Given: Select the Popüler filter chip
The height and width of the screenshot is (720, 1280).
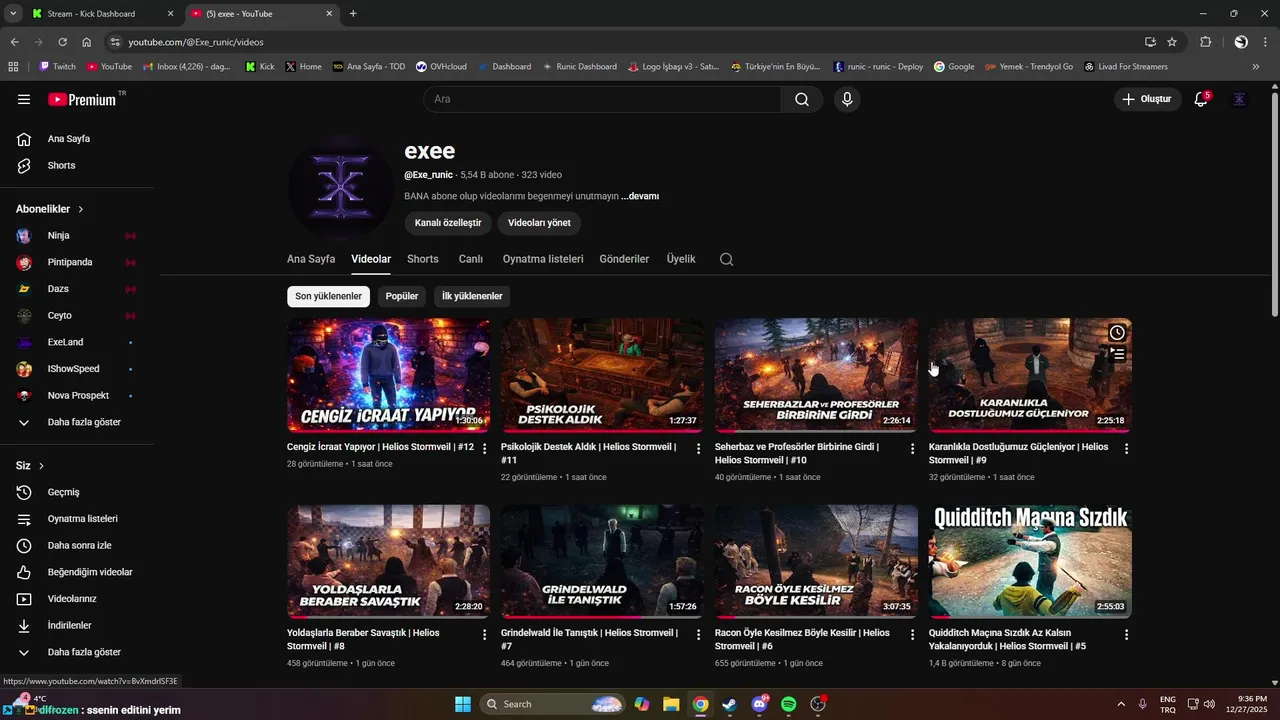Looking at the screenshot, I should click(402, 296).
